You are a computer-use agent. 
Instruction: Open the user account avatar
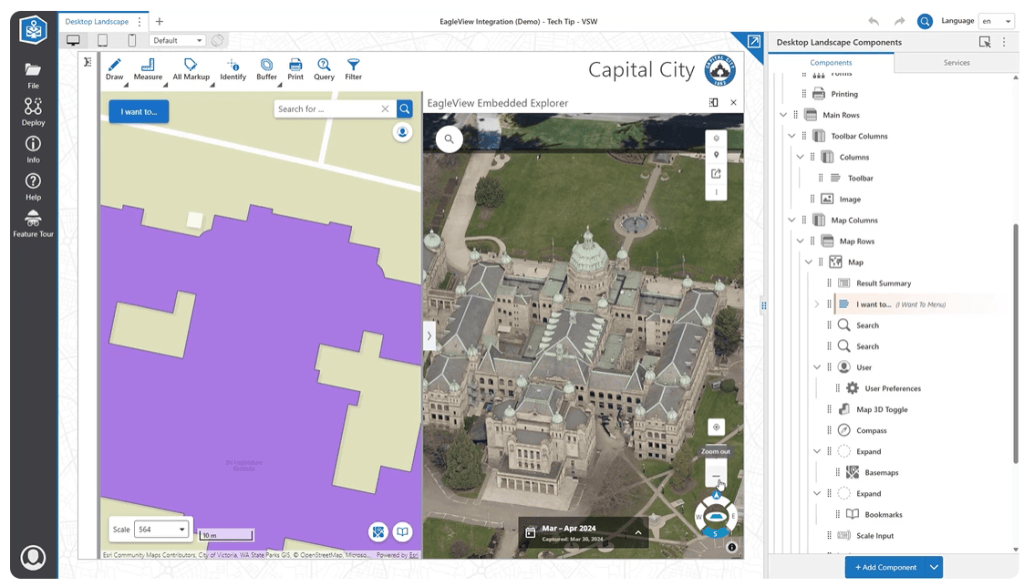tap(33, 558)
